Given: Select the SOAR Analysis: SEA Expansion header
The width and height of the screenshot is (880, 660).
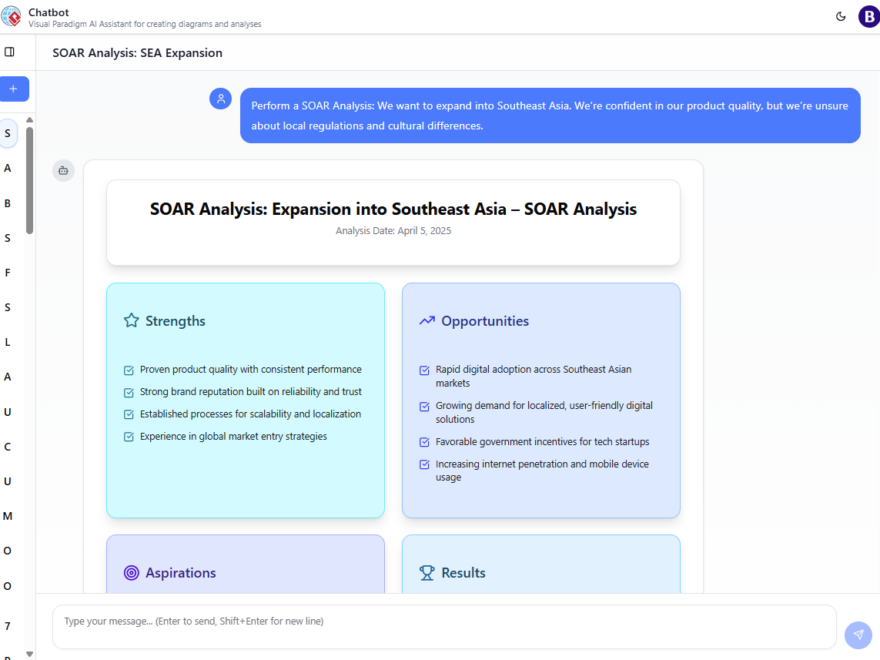Looking at the screenshot, I should (136, 52).
